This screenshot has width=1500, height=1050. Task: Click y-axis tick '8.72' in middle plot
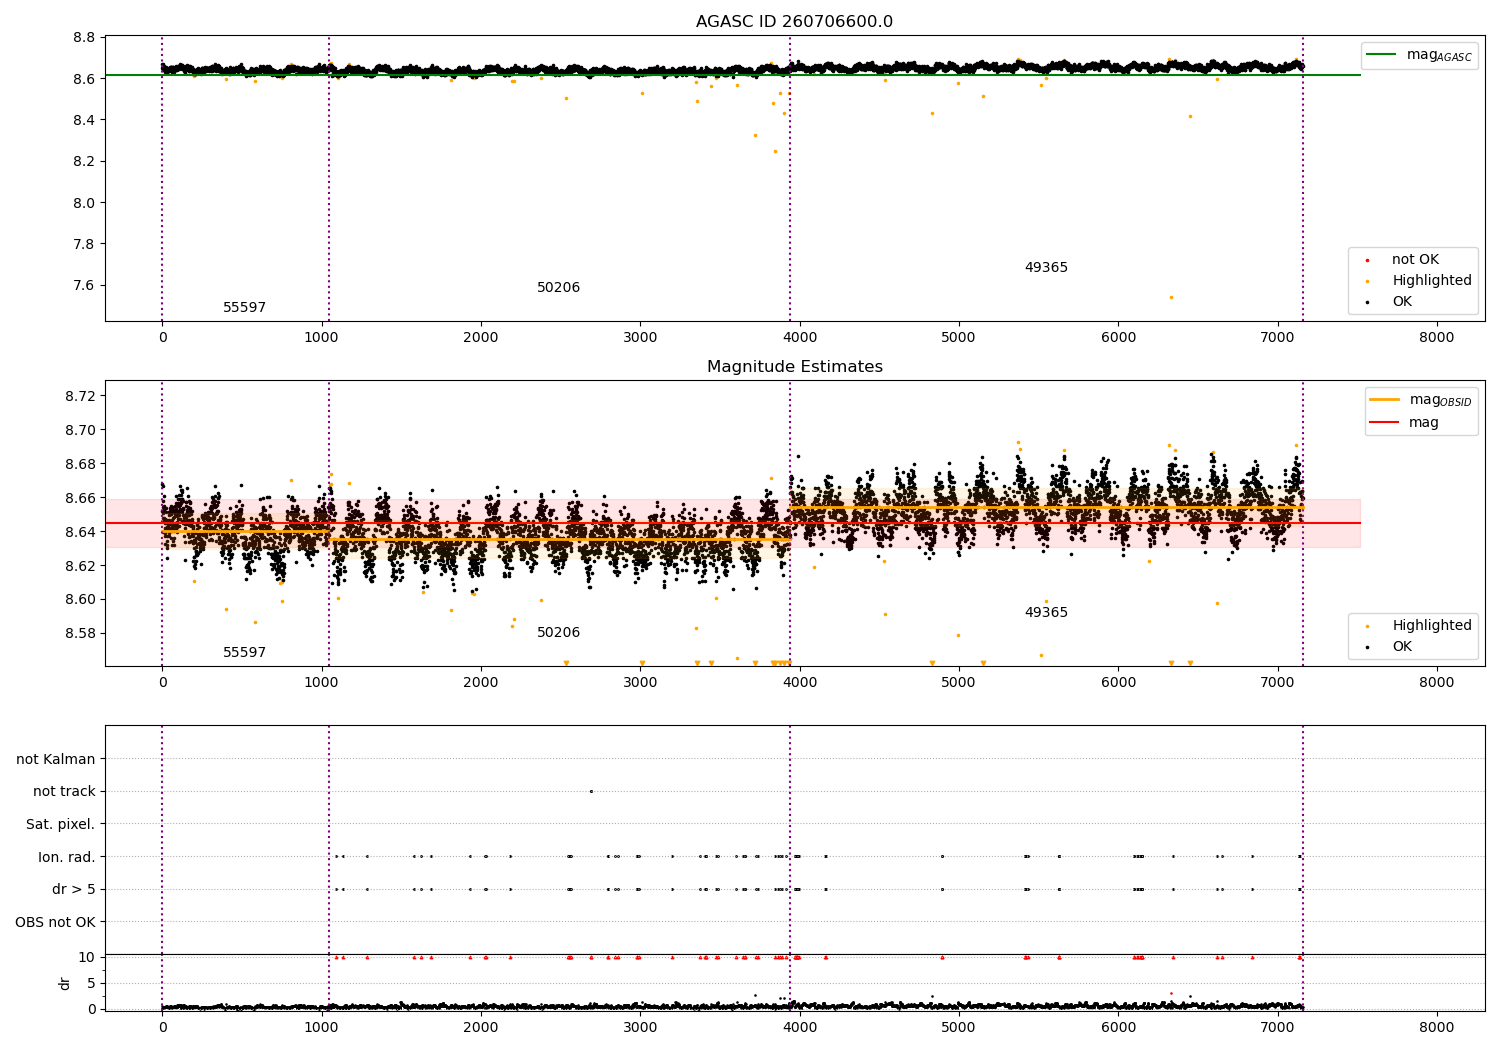[x=81, y=397]
